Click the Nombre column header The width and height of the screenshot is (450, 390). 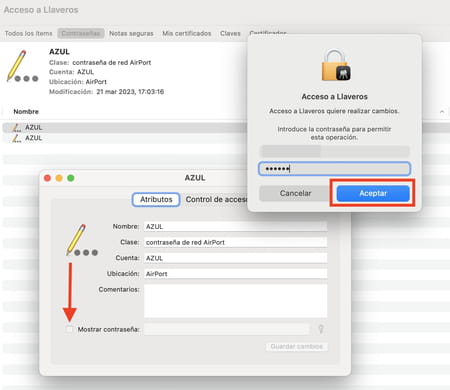(x=26, y=112)
